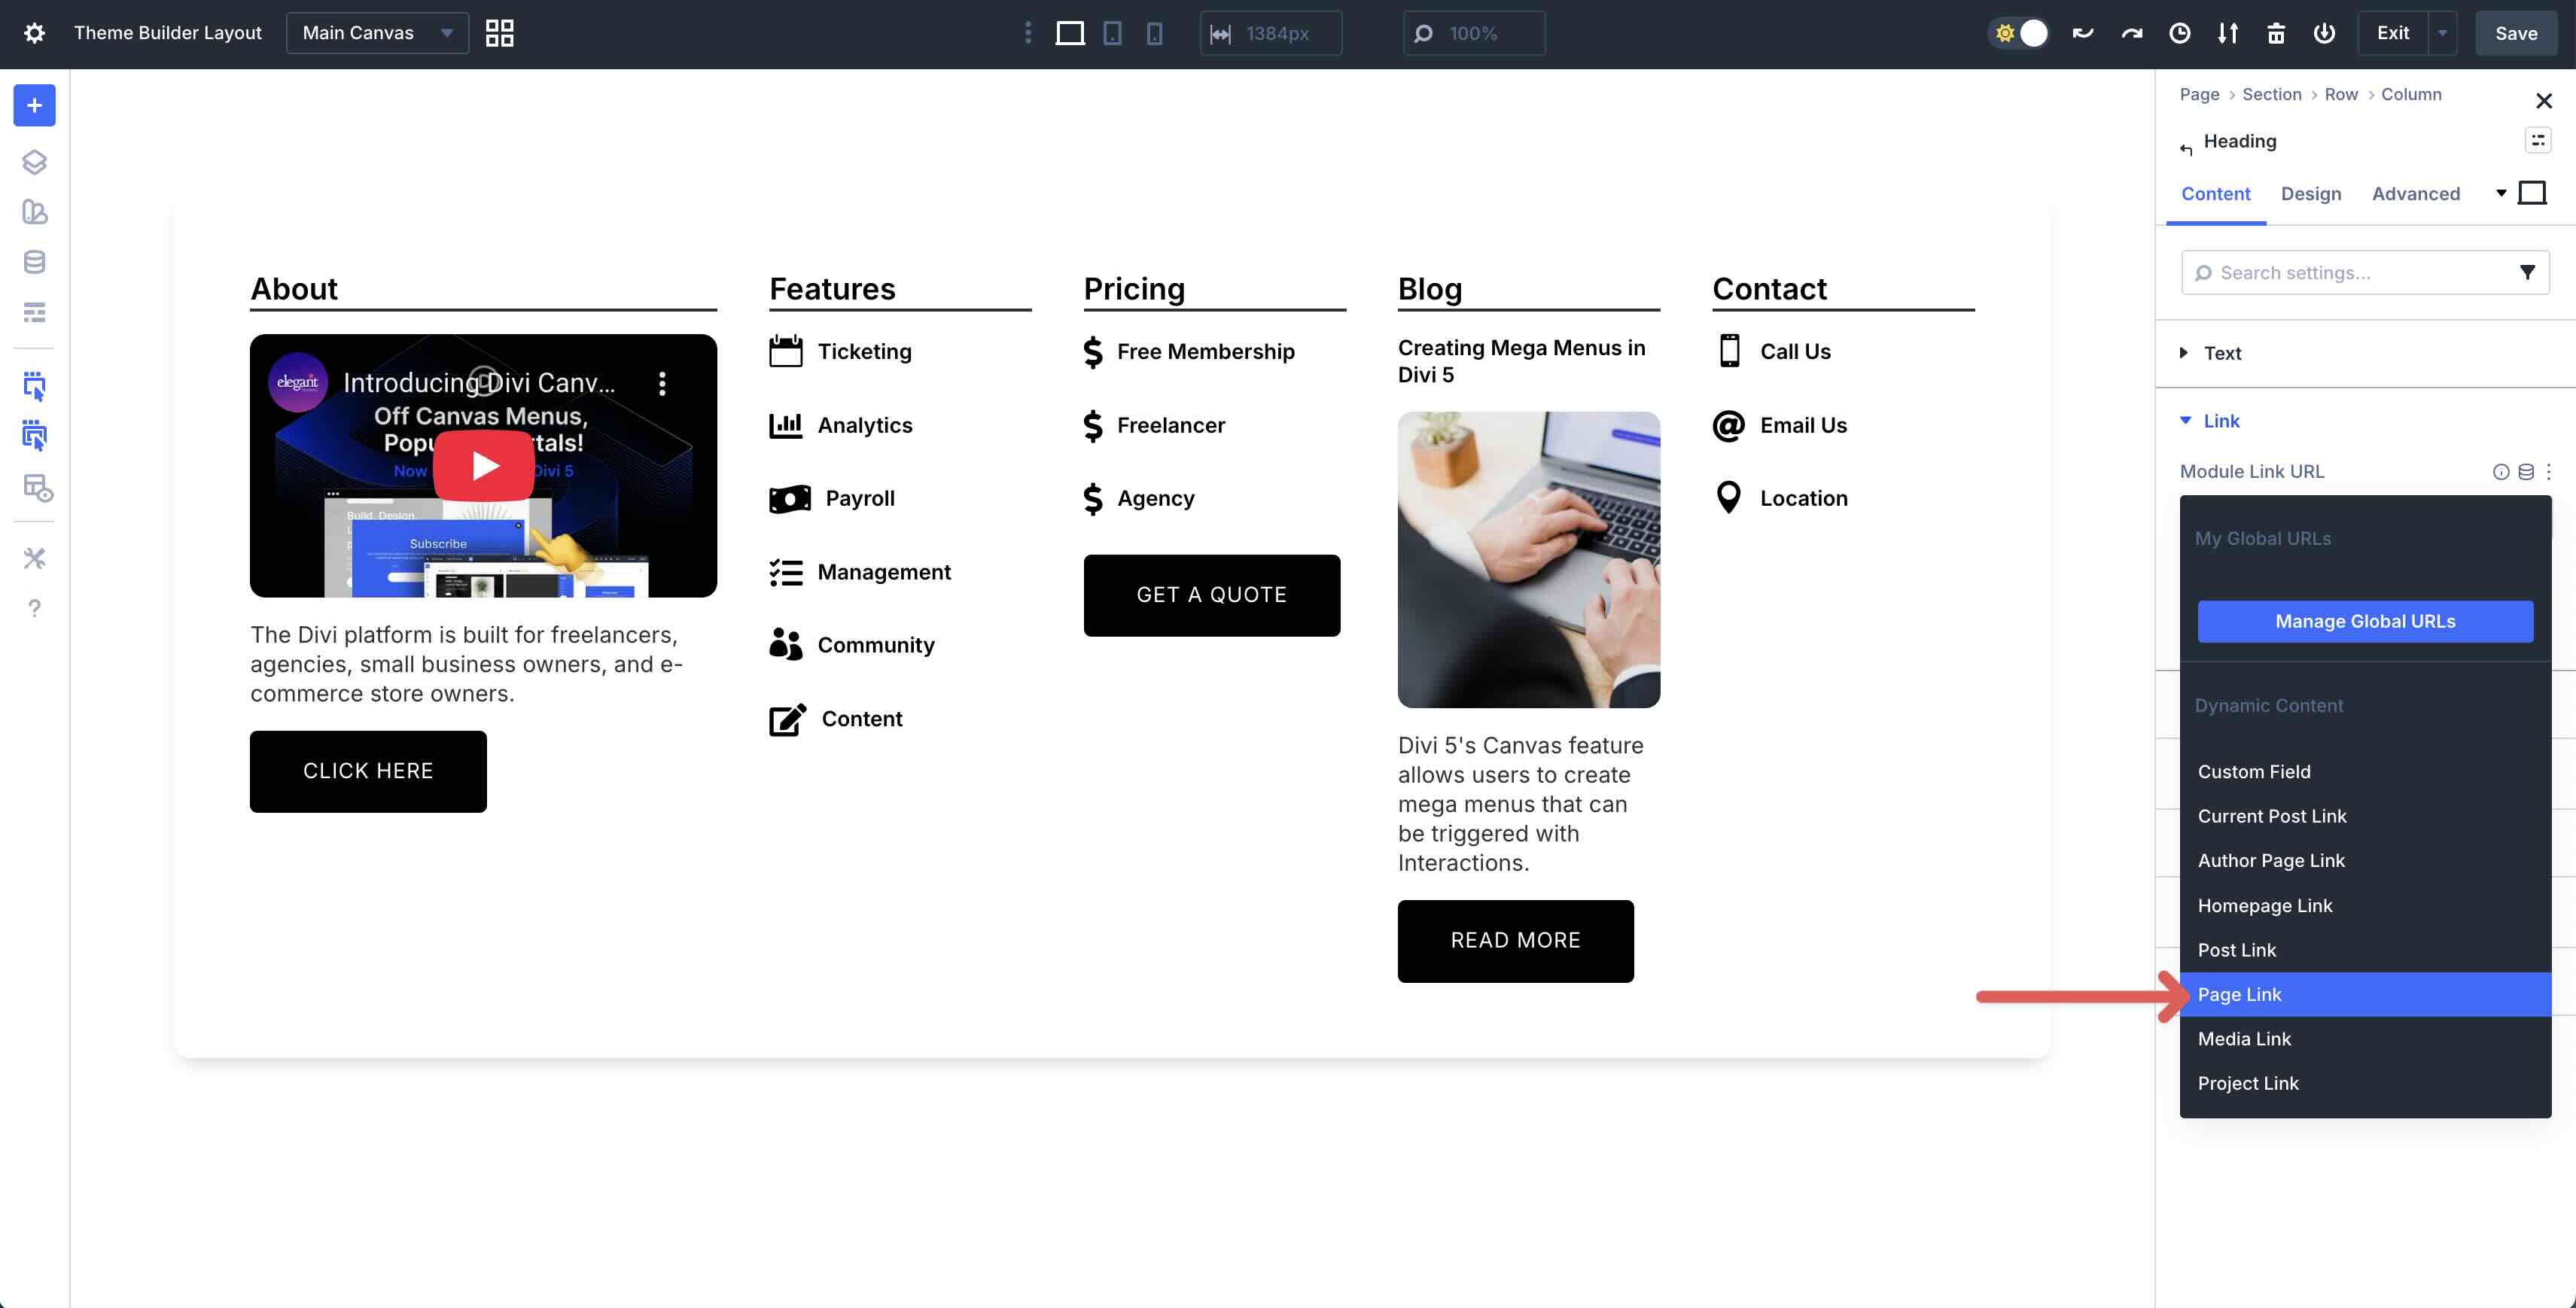Viewport: 2576px width, 1308px height.
Task: Undo the last change
Action: 2082,33
